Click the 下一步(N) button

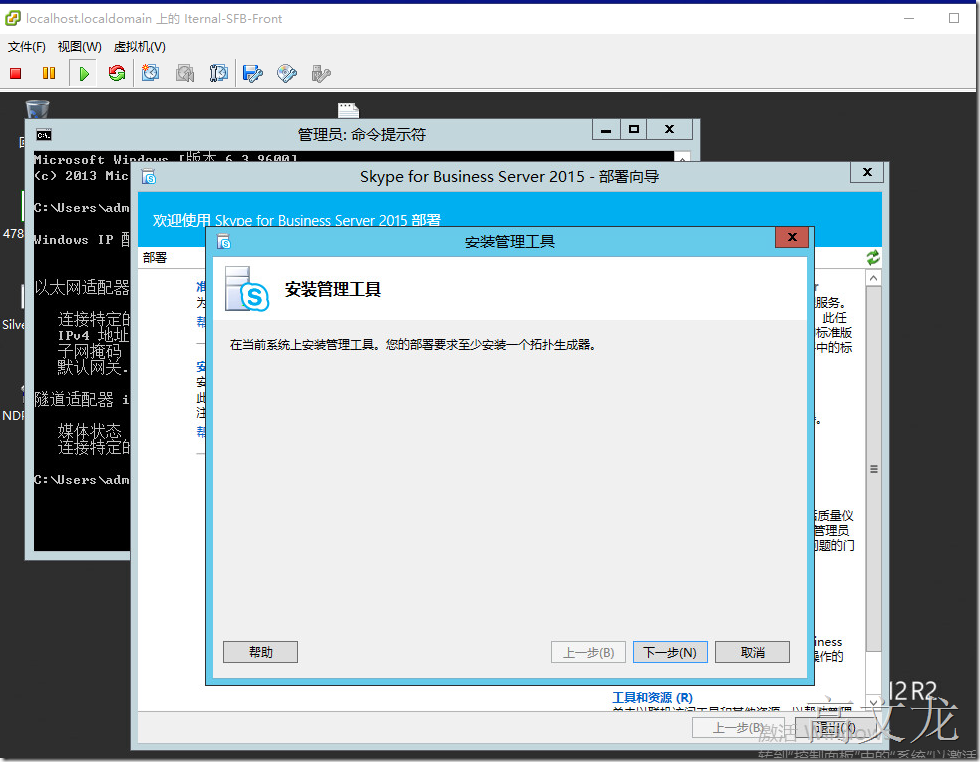coord(670,652)
